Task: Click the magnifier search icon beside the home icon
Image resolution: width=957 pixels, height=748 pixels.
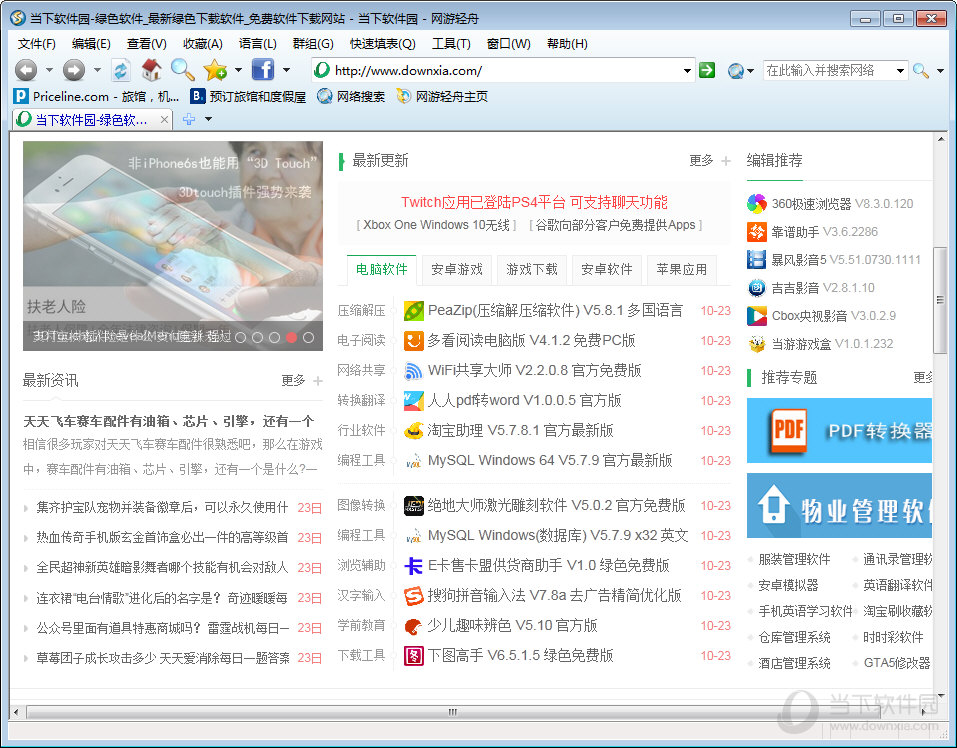Action: pos(182,70)
